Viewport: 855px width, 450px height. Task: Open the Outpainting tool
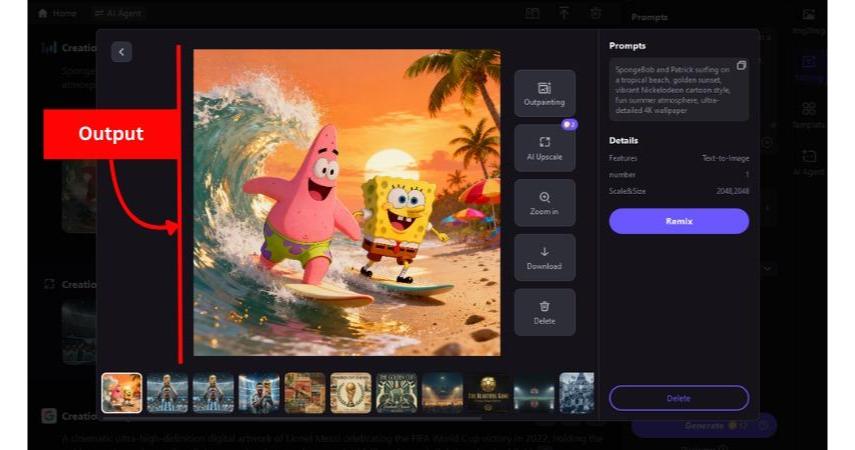(x=544, y=93)
